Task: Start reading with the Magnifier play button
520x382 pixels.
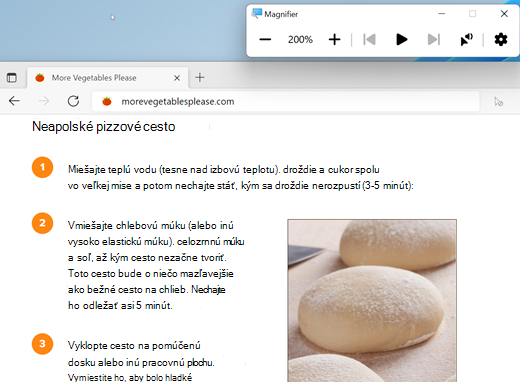Action: coord(402,40)
